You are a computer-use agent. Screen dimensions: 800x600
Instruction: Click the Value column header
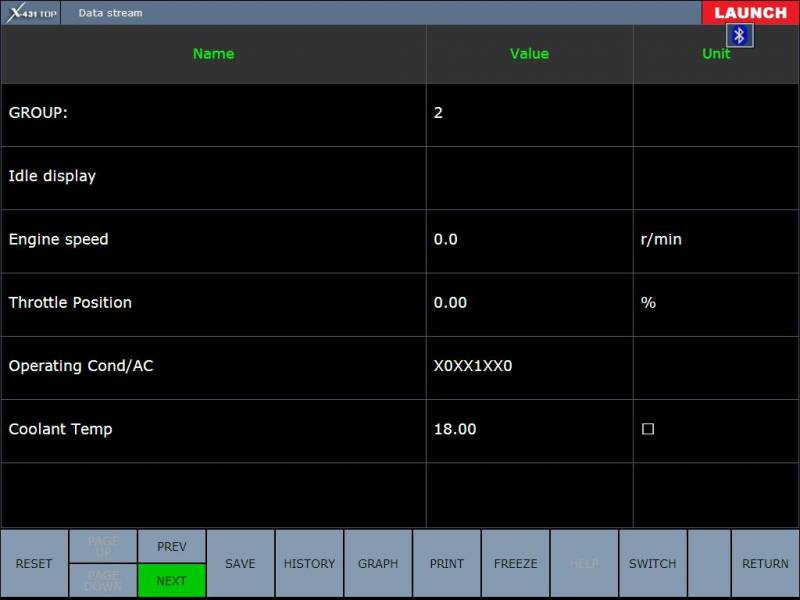pos(529,54)
